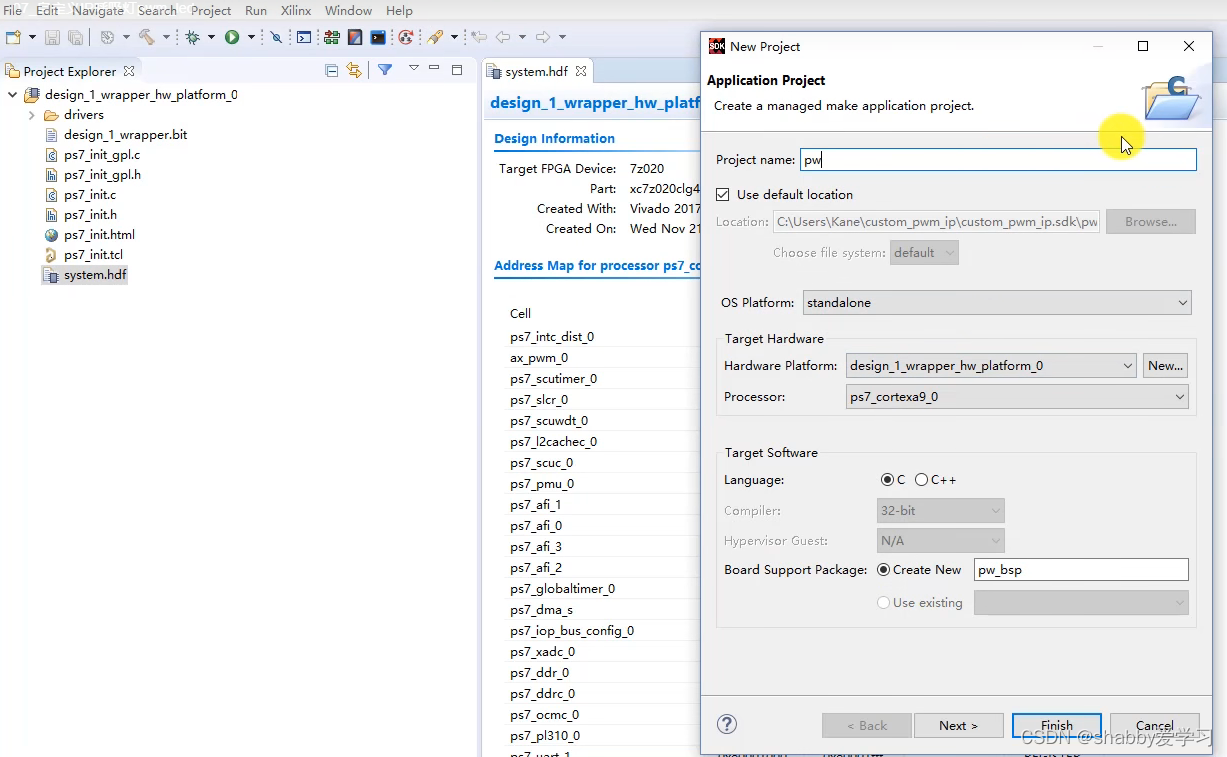Click the Finish button

click(1056, 726)
